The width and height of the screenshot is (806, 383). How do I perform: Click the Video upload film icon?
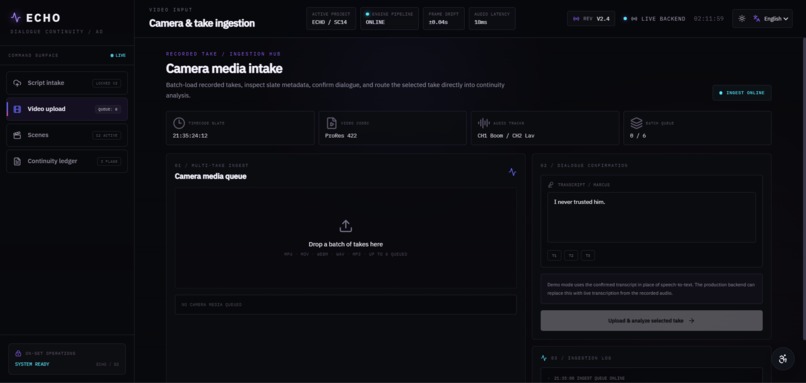(x=17, y=109)
